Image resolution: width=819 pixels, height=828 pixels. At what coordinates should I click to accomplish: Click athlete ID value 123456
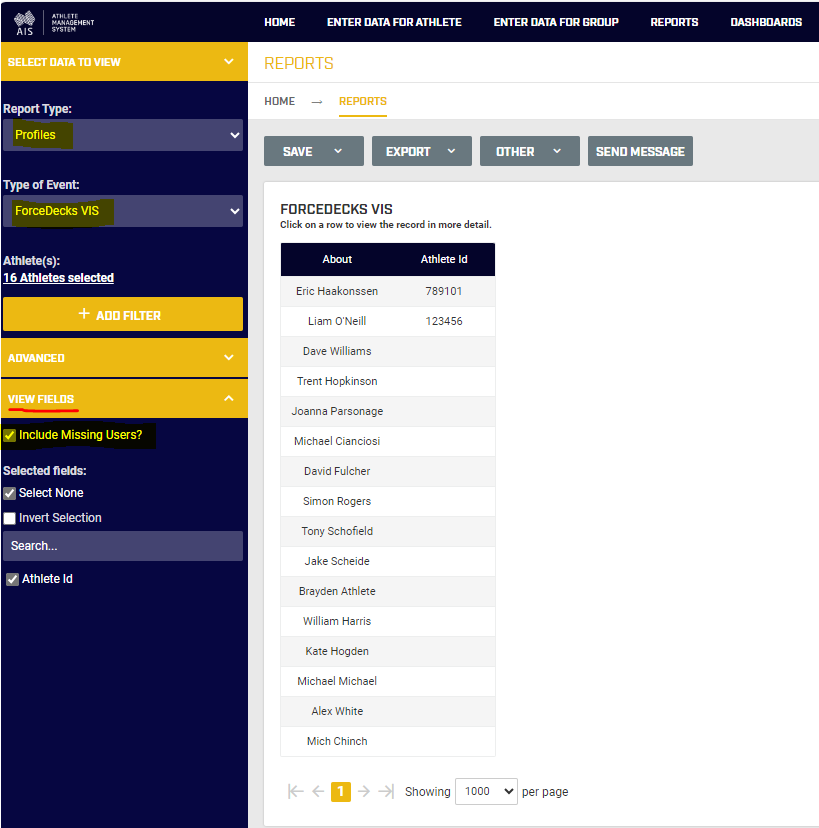(444, 321)
